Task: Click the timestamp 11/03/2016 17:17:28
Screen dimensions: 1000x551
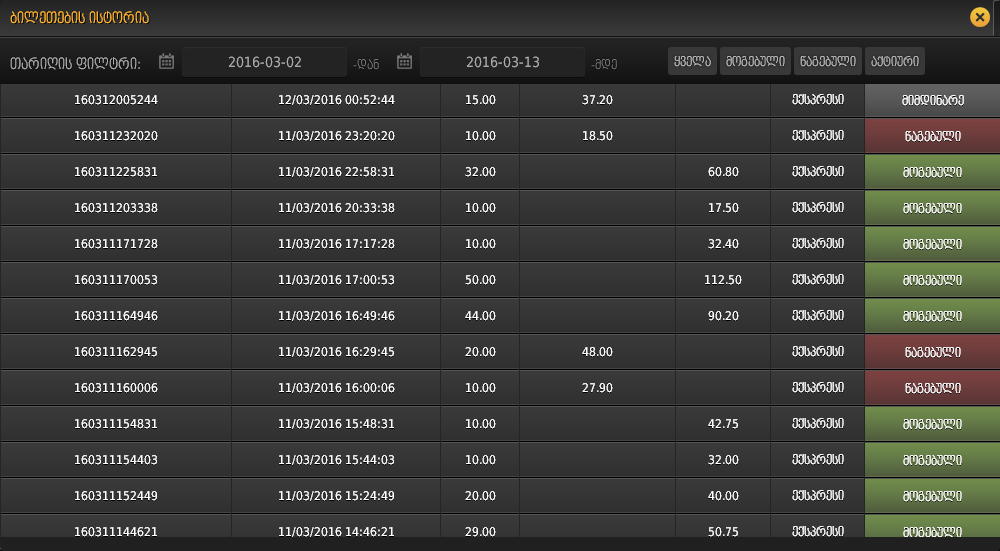Action: (336, 244)
